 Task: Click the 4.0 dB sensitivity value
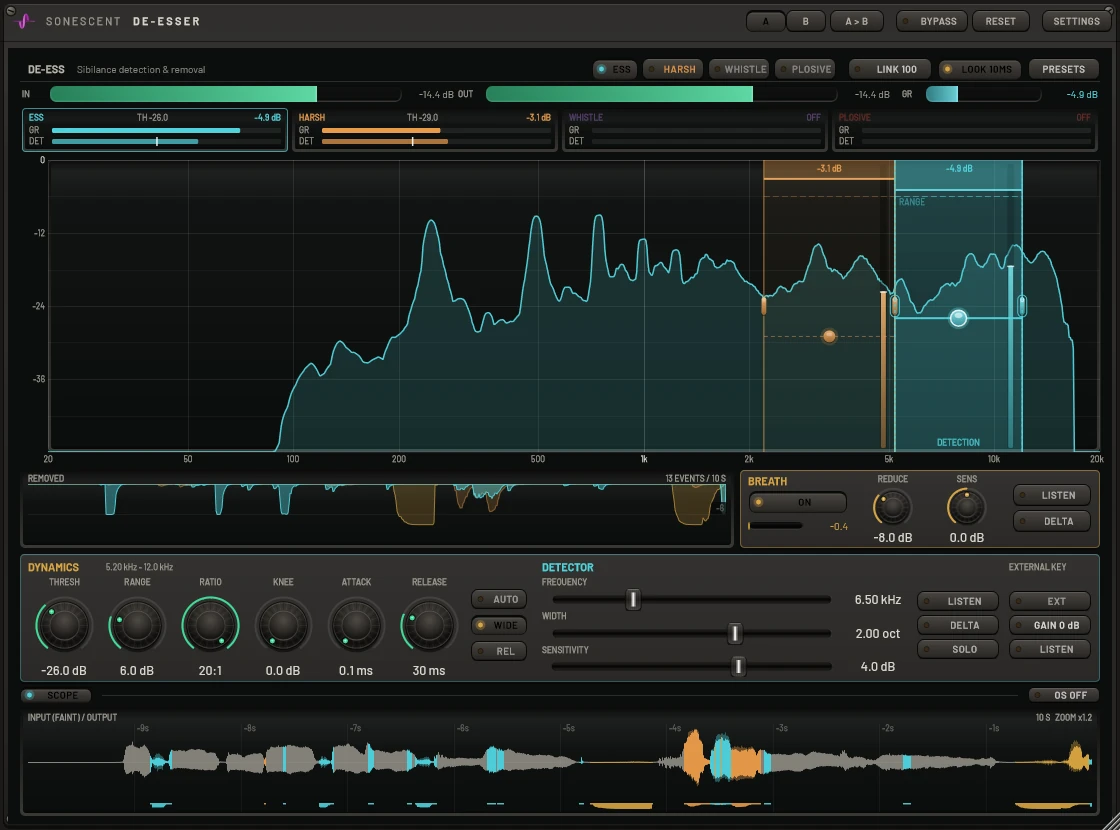pyautogui.click(x=877, y=666)
